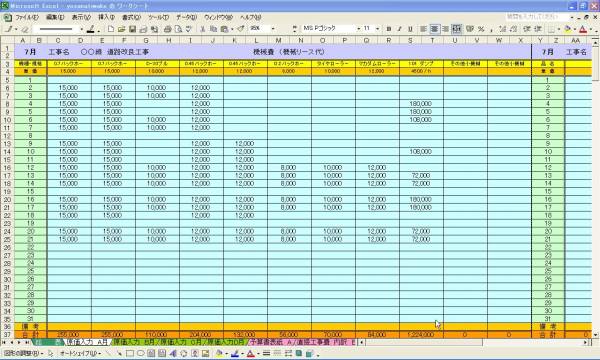This screenshot has height=360, width=600.
Task: Open the オートシェイプ AutoShapes button
Action: click(x=81, y=353)
